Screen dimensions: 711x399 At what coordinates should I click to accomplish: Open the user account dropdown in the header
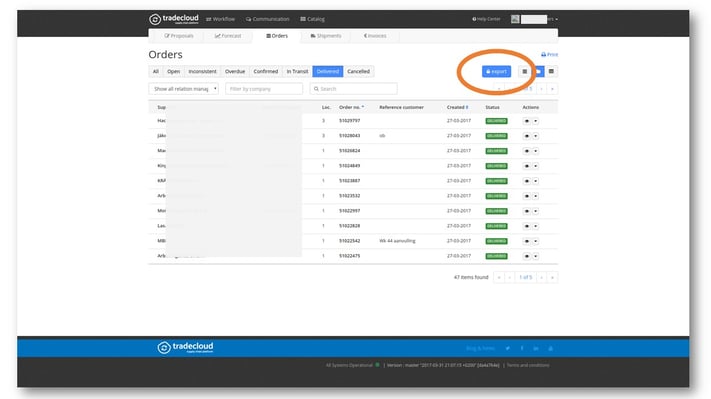pyautogui.click(x=535, y=19)
